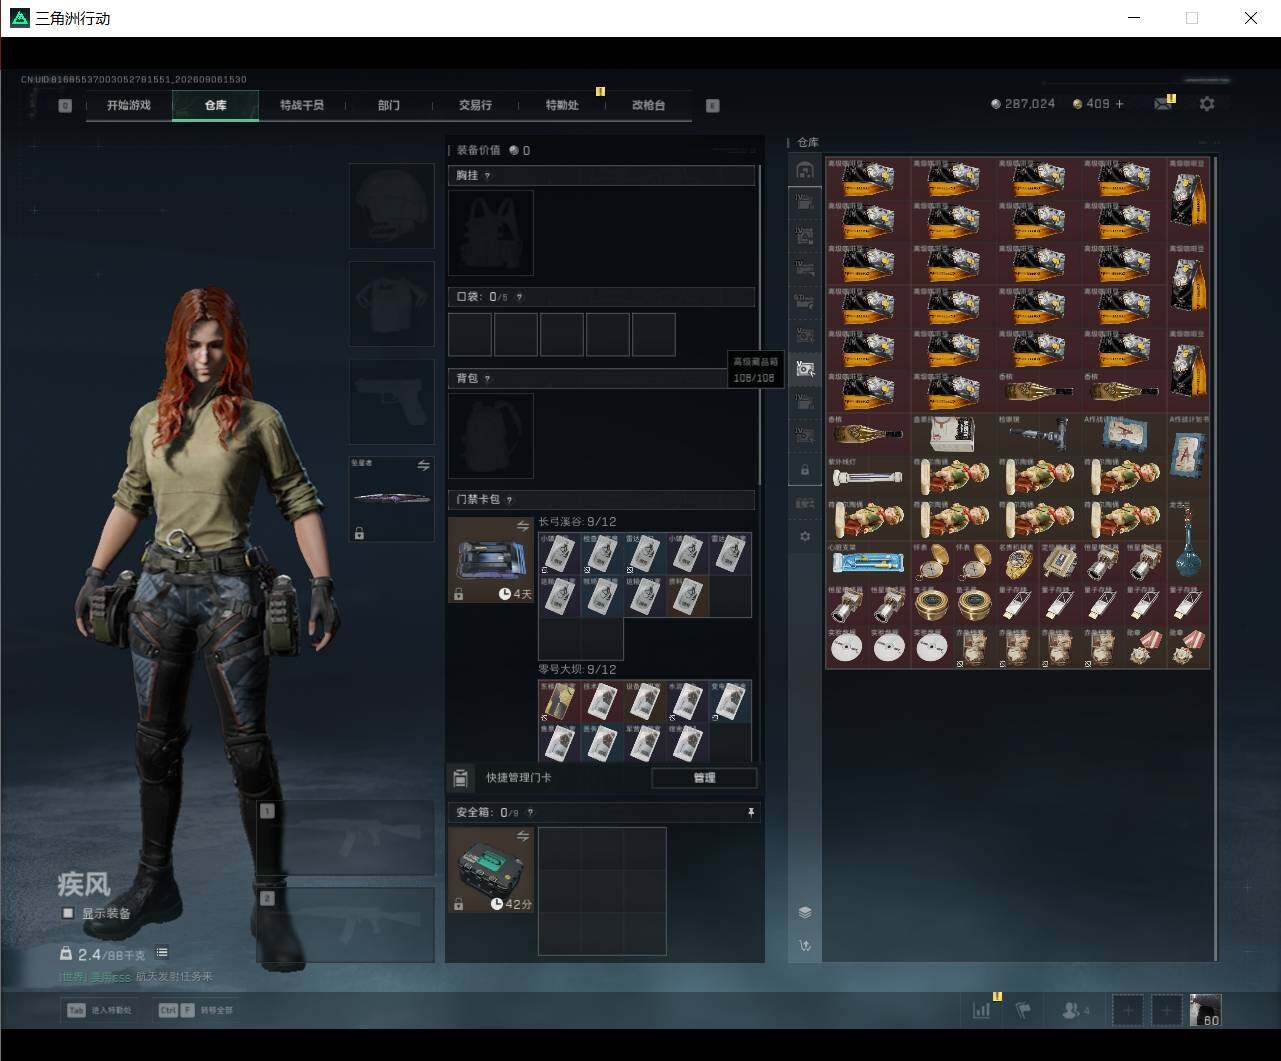Click the 287,024 currency balance
The image size is (1281, 1061).
(1022, 104)
